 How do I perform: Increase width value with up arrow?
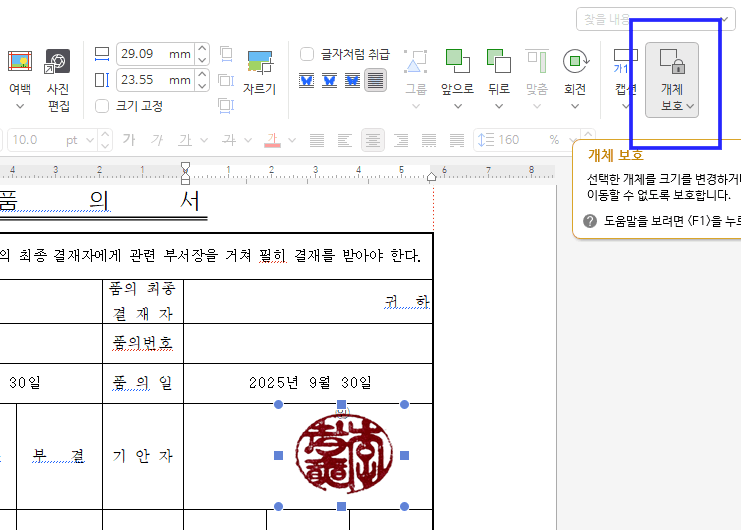click(x=202, y=48)
